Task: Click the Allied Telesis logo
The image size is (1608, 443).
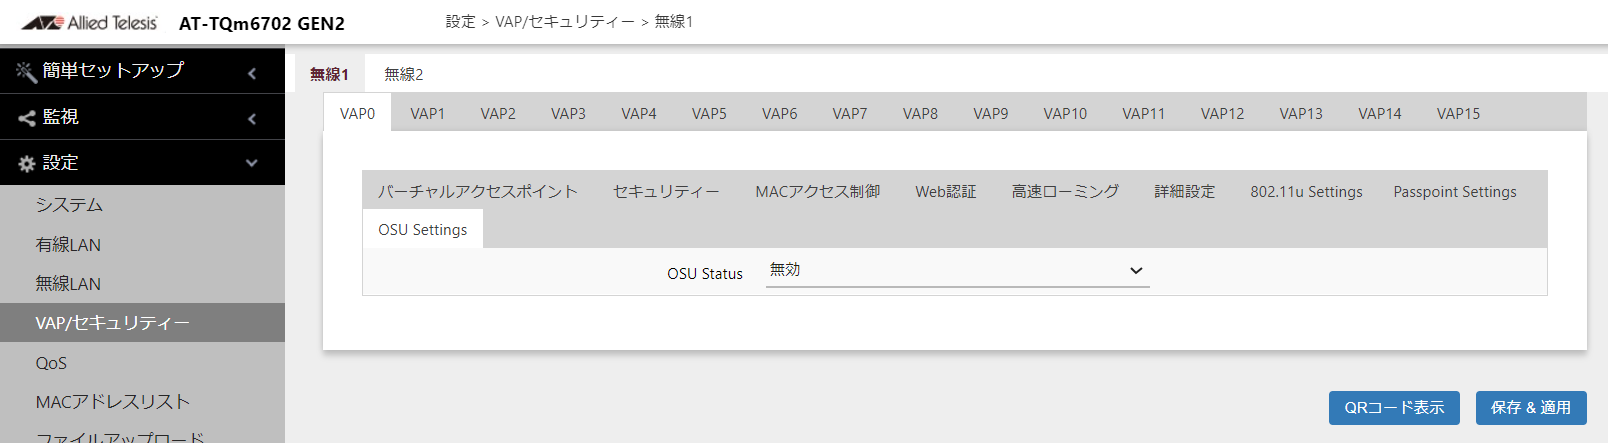Action: coord(89,22)
